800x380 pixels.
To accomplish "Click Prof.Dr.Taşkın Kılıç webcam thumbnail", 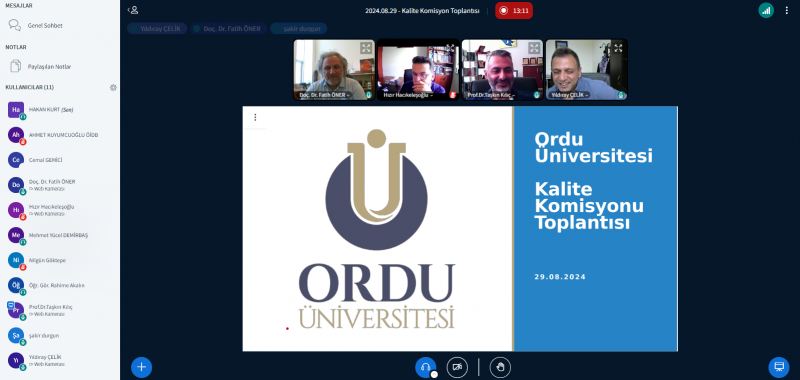I will tap(502, 69).
